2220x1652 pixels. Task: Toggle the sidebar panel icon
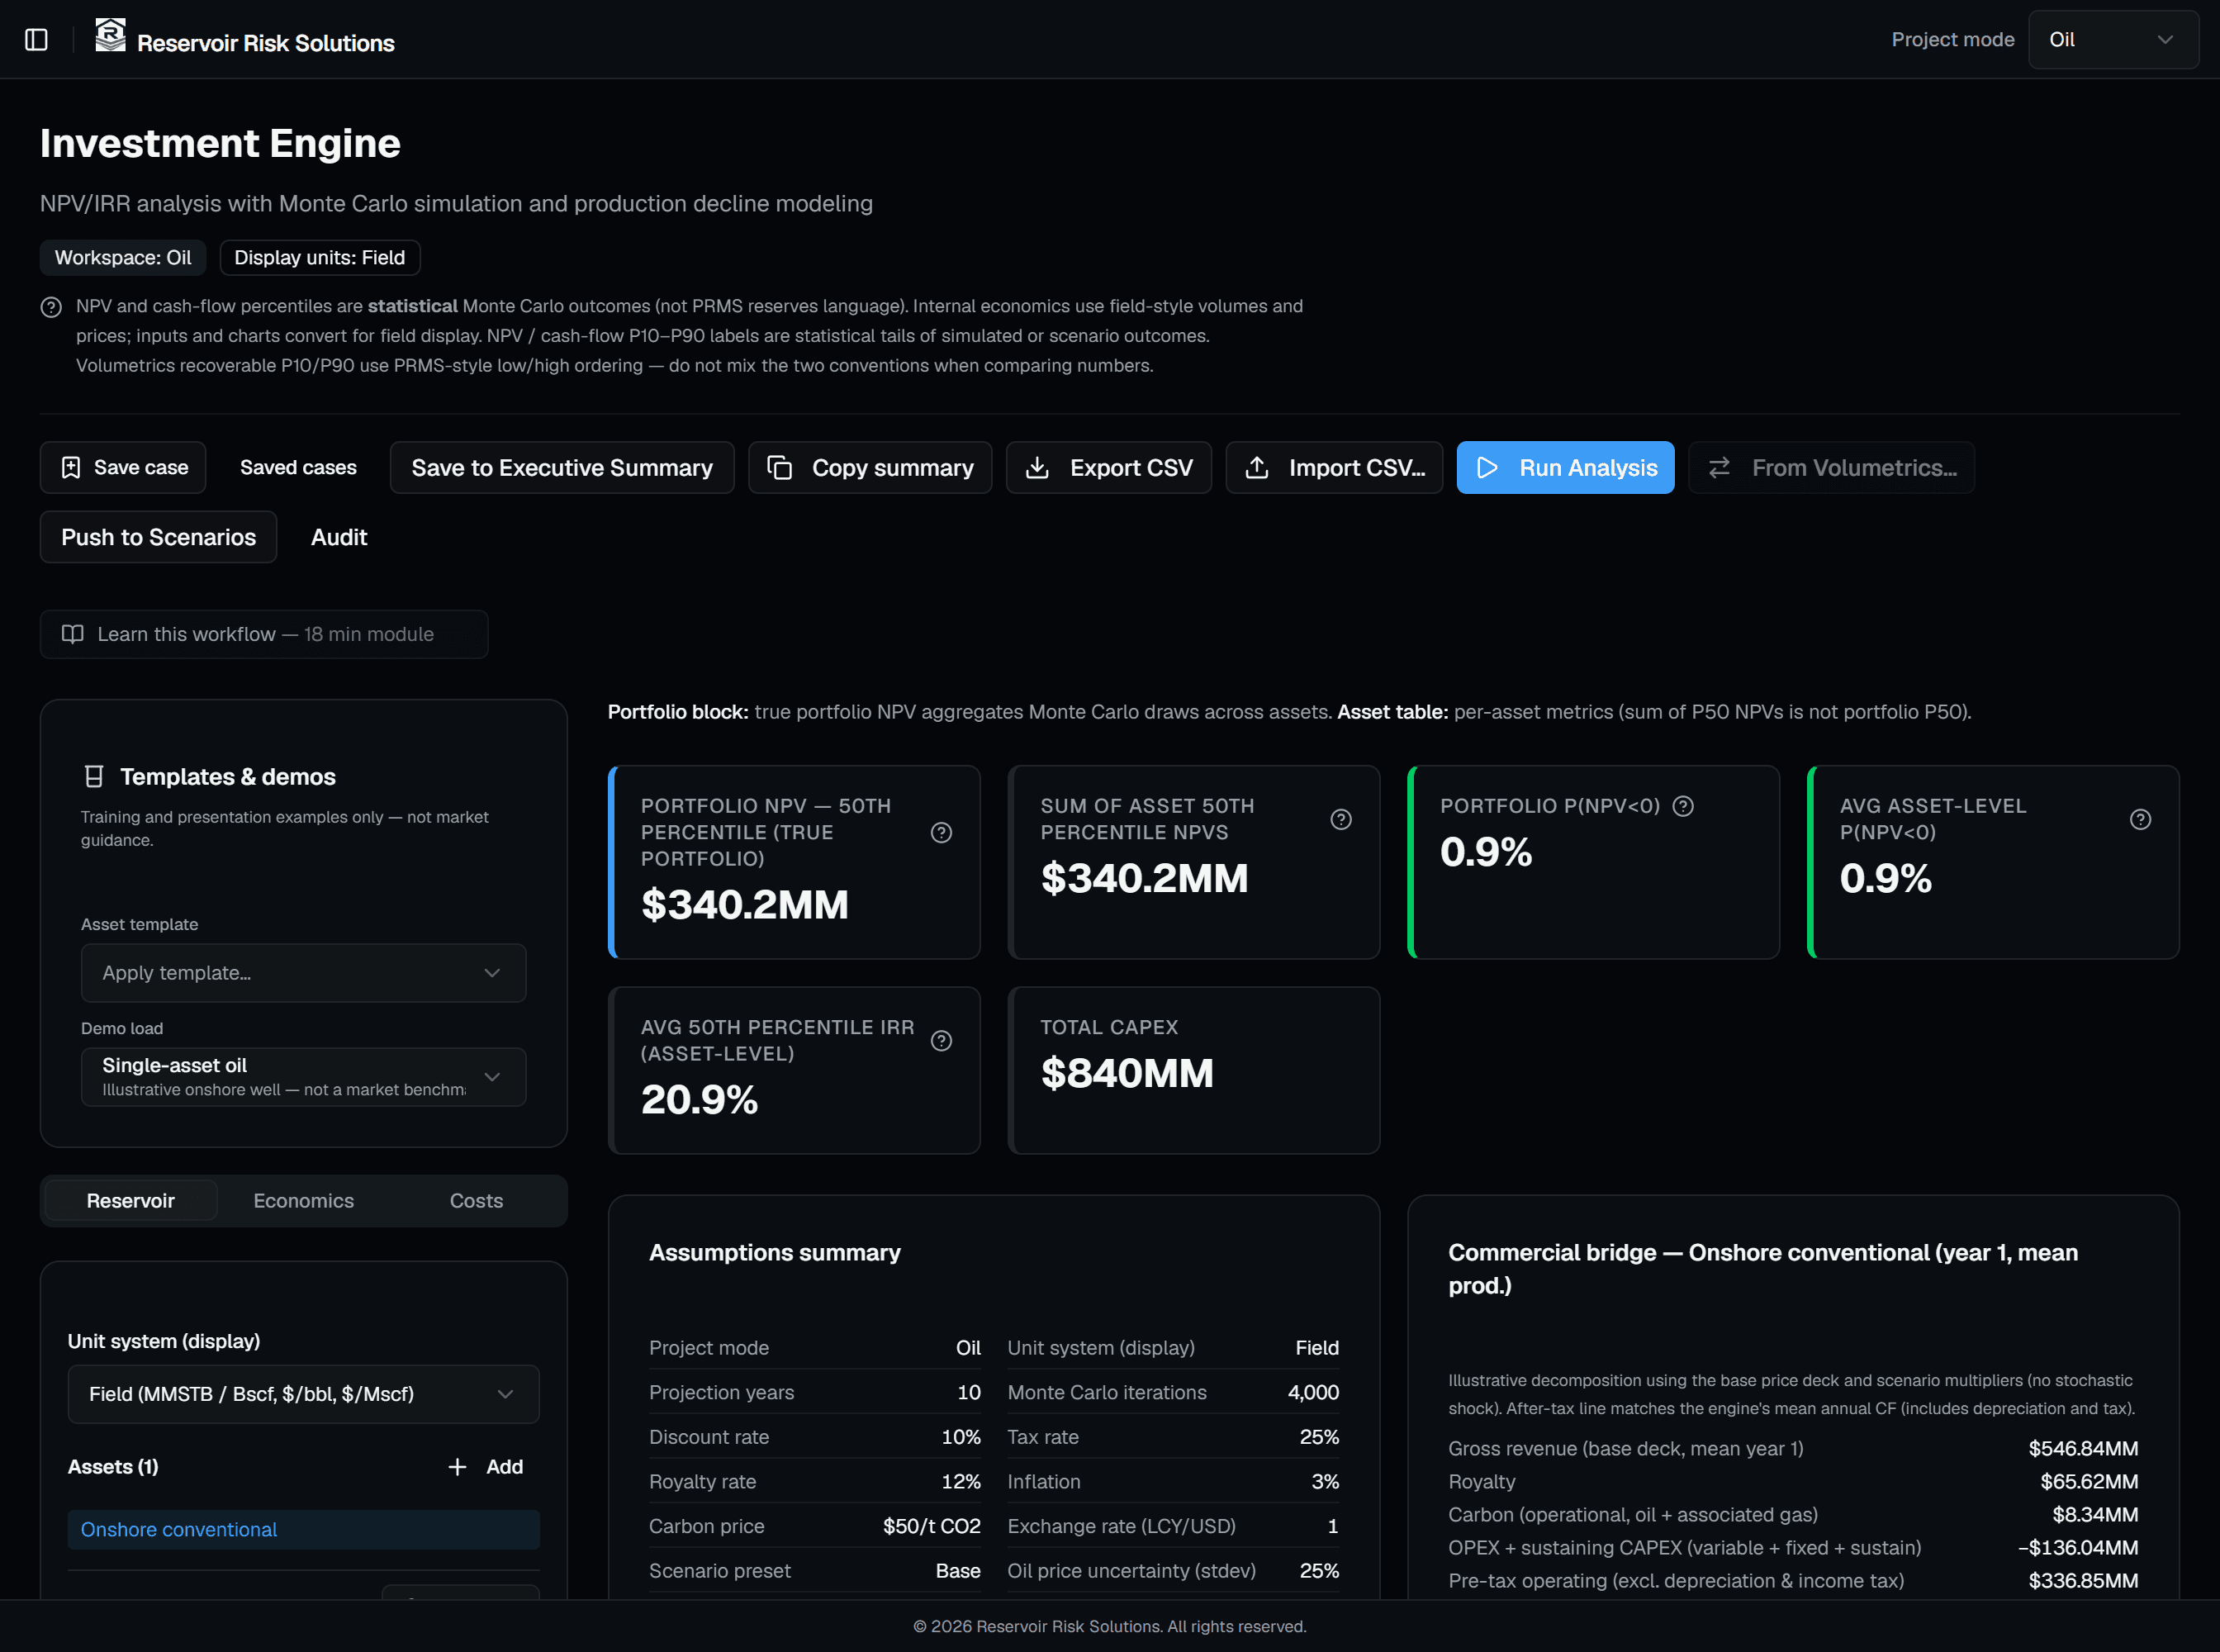pos(36,40)
